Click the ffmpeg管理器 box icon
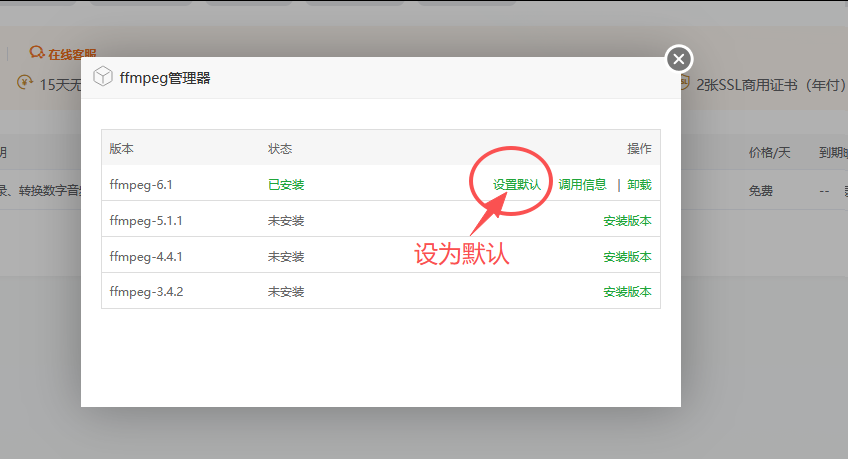 [x=102, y=77]
